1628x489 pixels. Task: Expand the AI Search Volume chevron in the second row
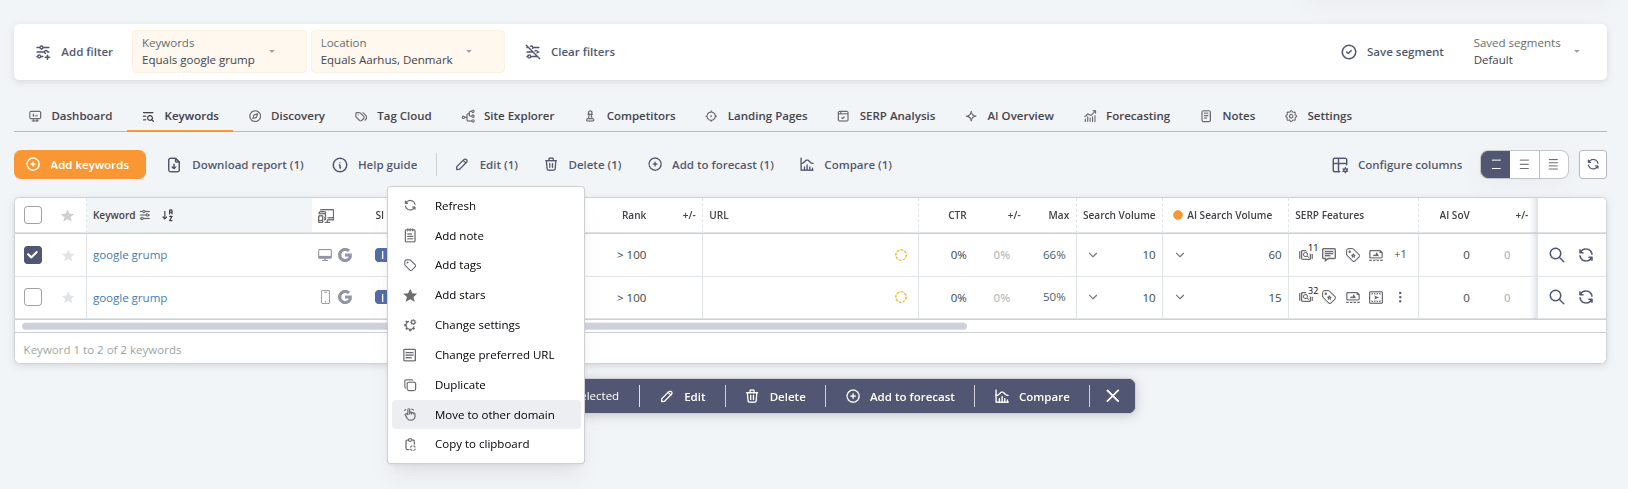1180,297
